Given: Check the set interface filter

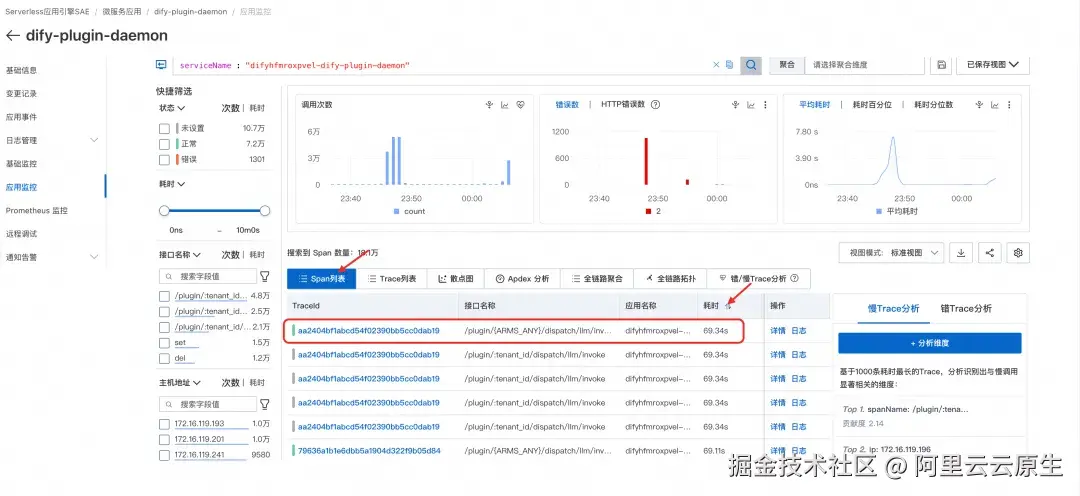Looking at the screenshot, I should tap(164, 343).
